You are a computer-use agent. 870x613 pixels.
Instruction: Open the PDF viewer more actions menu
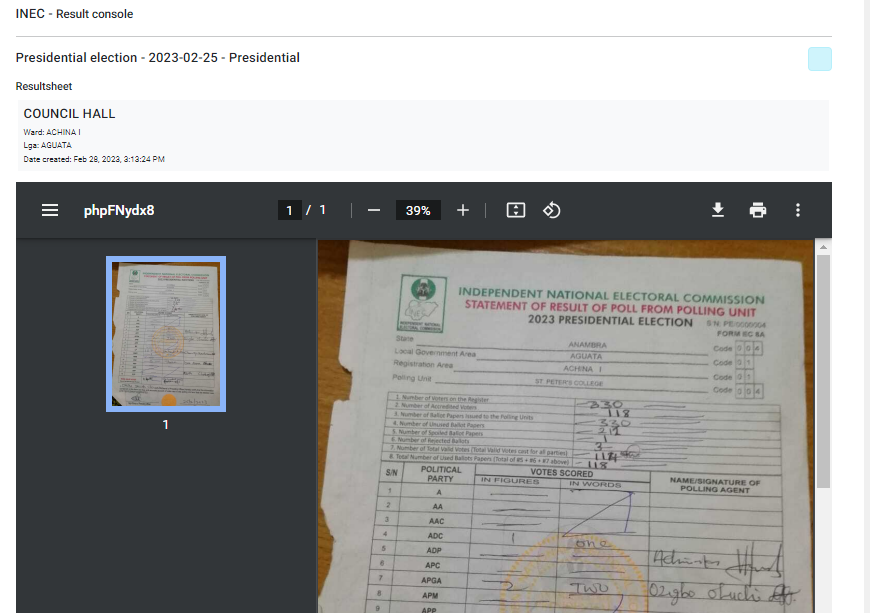(x=798, y=210)
